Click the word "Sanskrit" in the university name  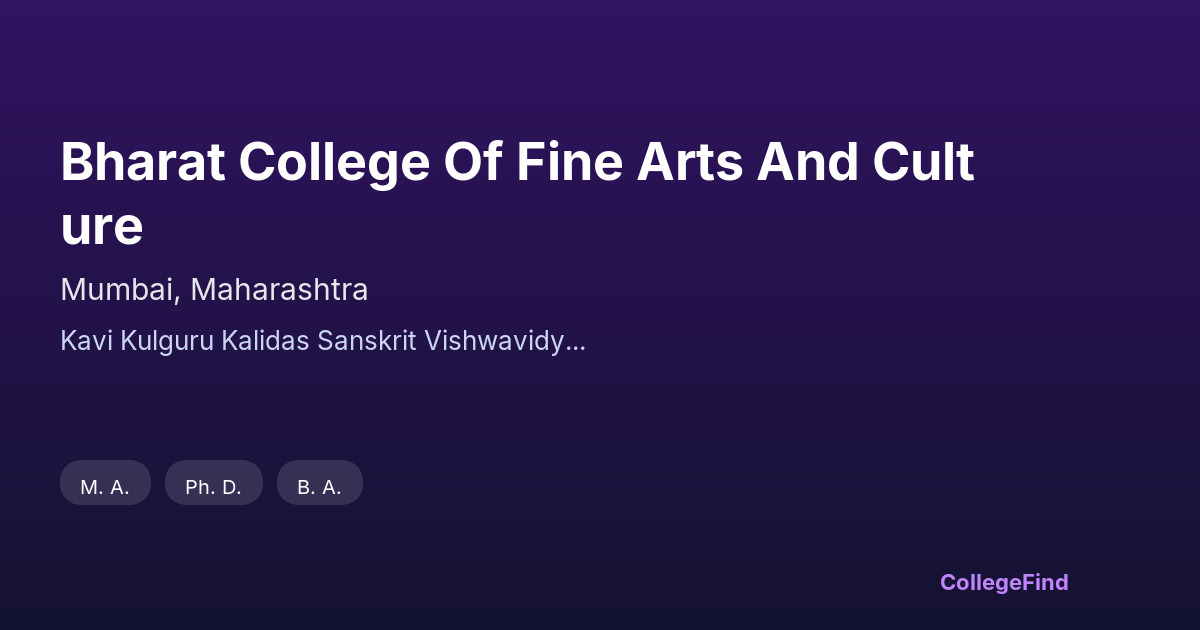coord(367,341)
